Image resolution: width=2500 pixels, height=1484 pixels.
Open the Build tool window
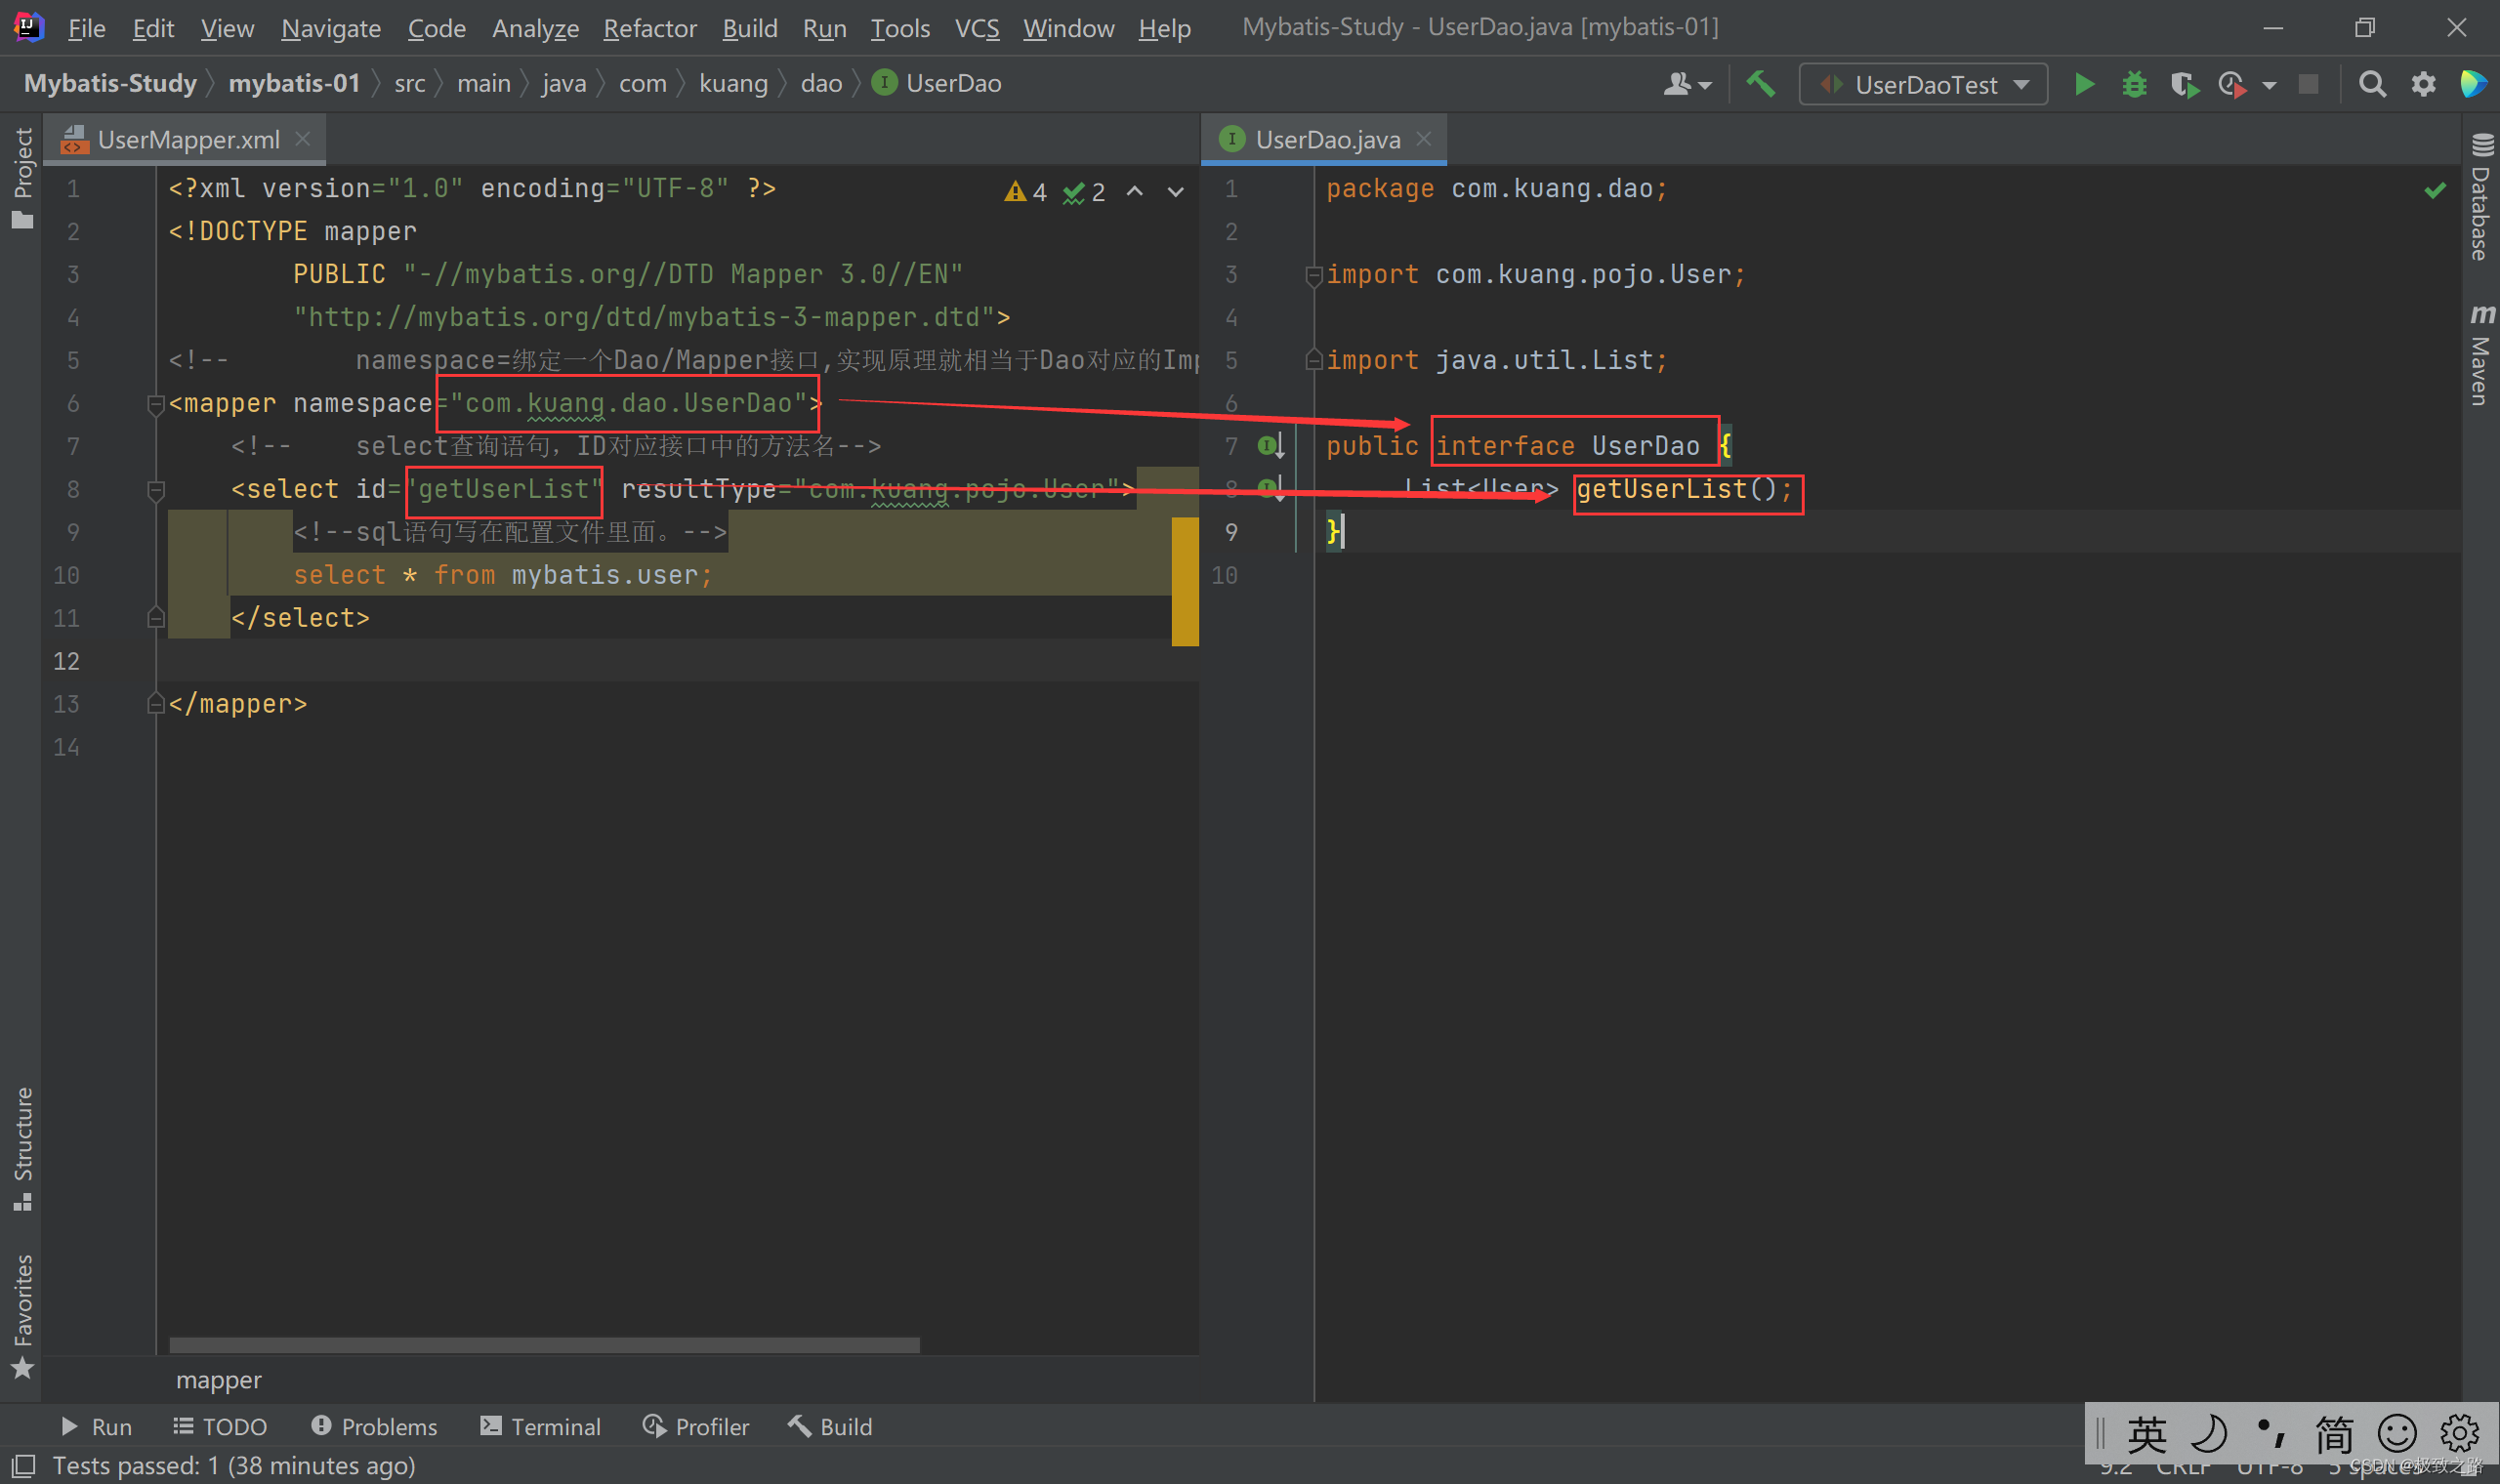click(x=830, y=1427)
